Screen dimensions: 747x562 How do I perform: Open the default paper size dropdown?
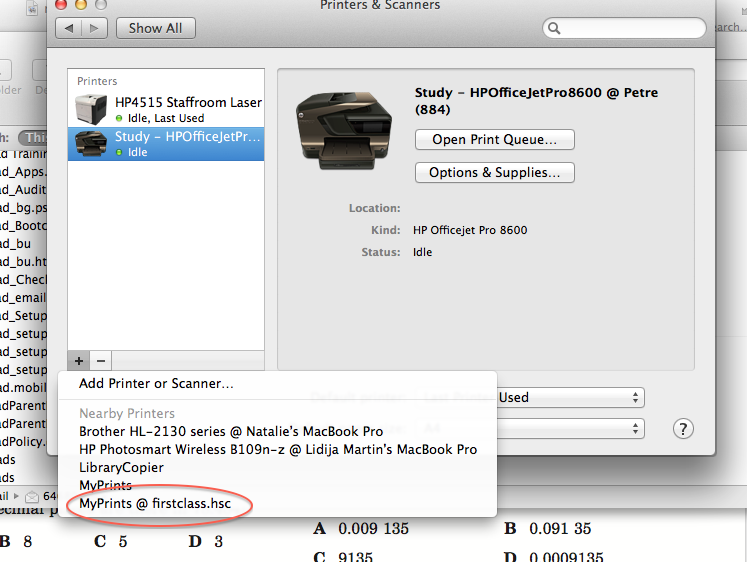point(571,428)
